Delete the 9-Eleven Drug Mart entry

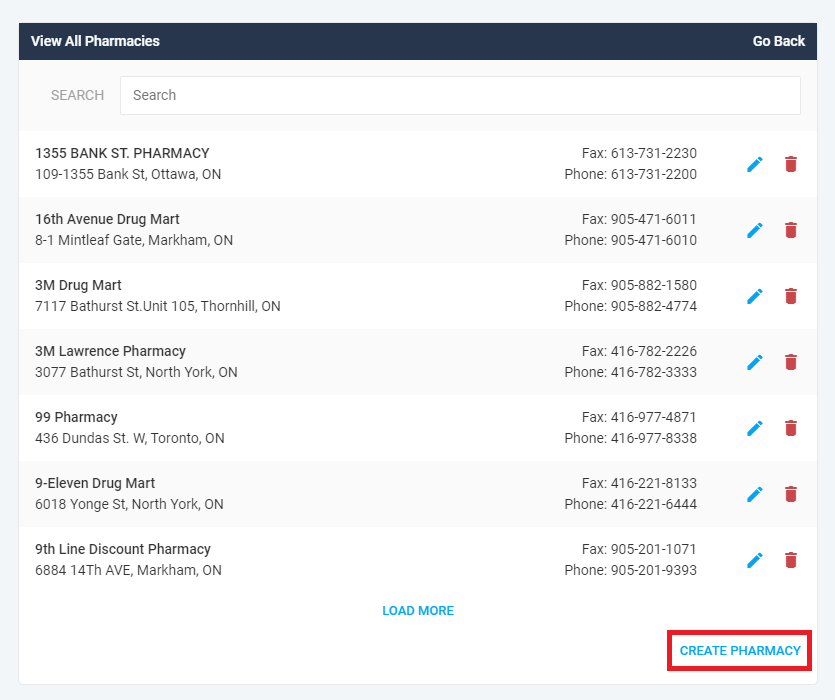(x=791, y=494)
